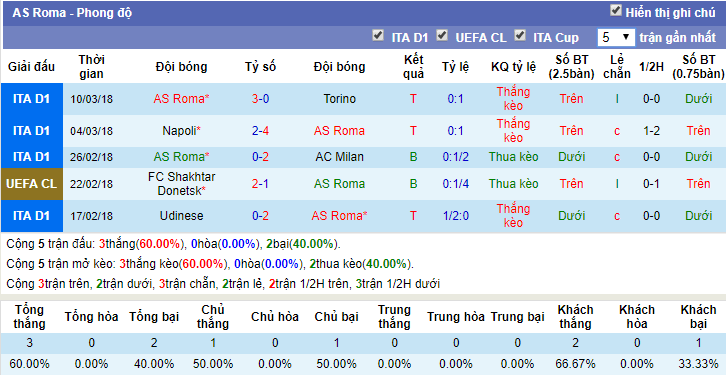726x375 pixels.
Task: Click the ITA D1 badge on the Udinese row
Action: [31, 216]
